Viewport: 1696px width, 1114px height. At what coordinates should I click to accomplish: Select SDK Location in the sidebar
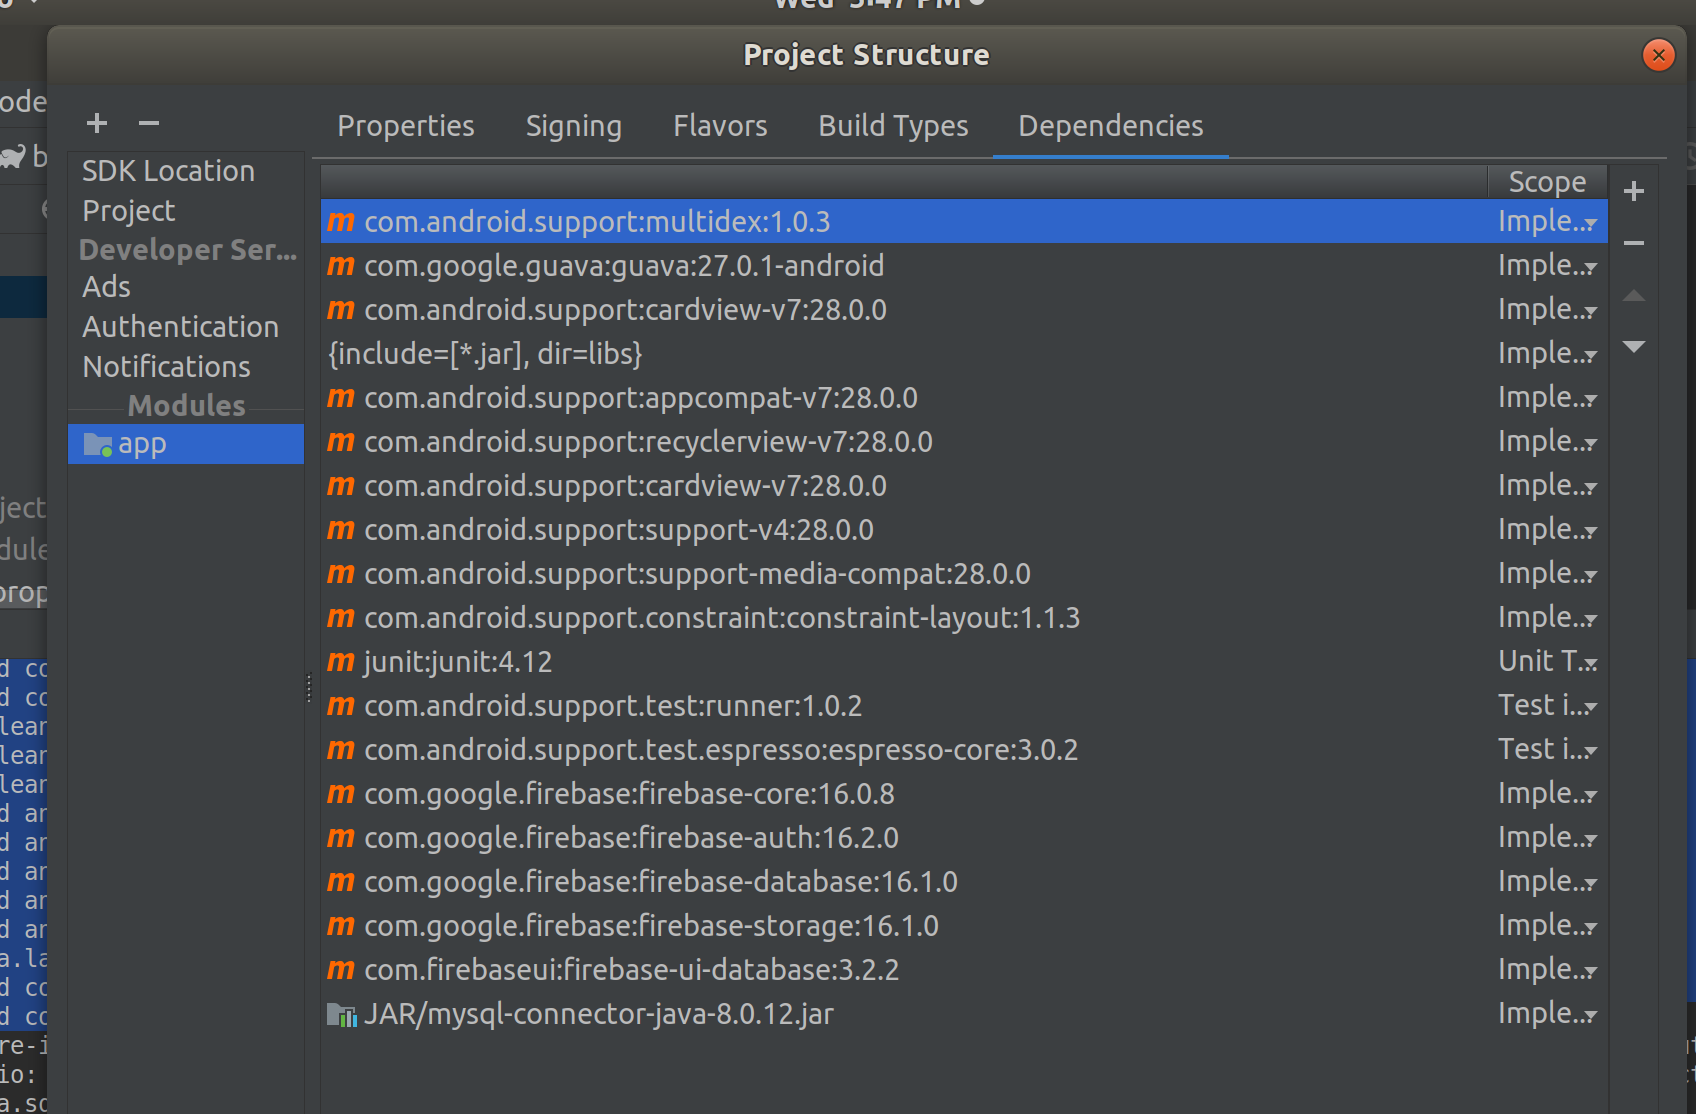(168, 170)
